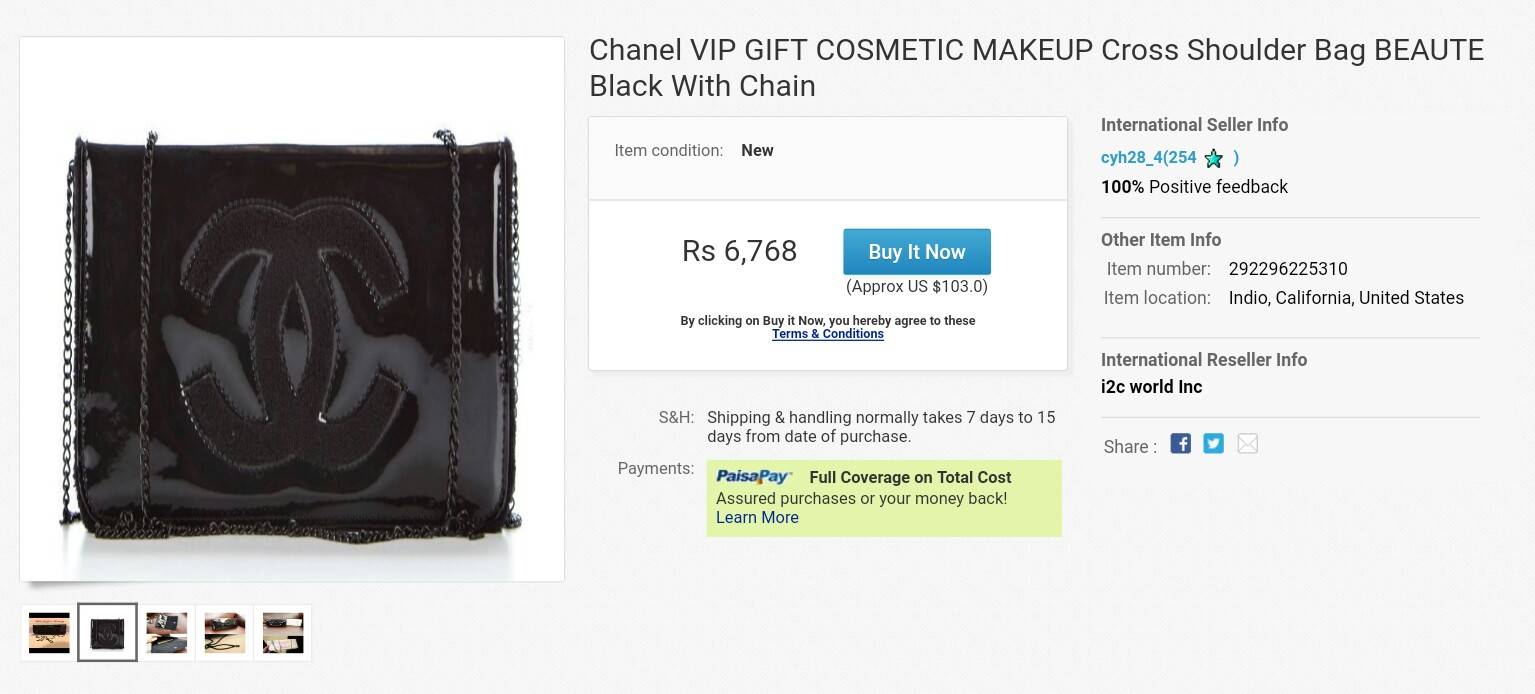The width and height of the screenshot is (1535, 694).
Task: Open the Terms & Conditions link
Action: point(827,334)
